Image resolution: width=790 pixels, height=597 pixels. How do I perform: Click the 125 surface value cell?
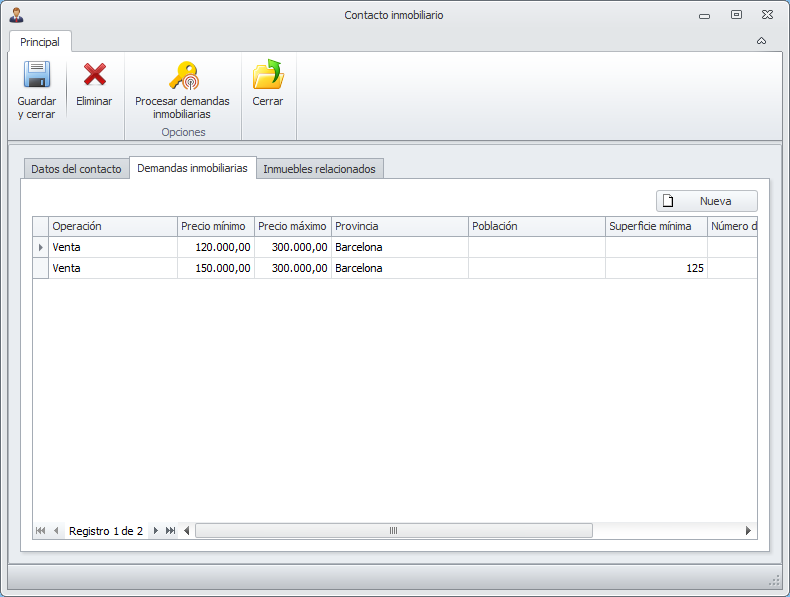(x=656, y=268)
